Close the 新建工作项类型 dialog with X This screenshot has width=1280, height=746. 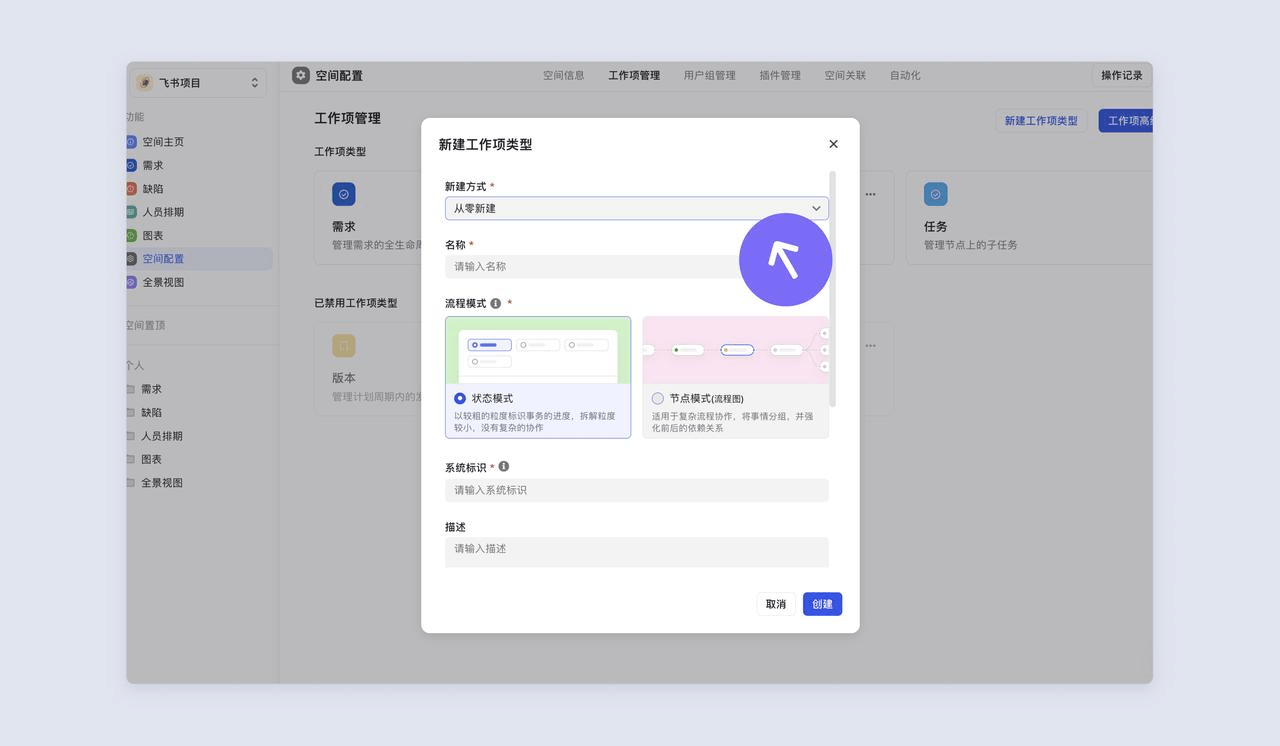833,144
